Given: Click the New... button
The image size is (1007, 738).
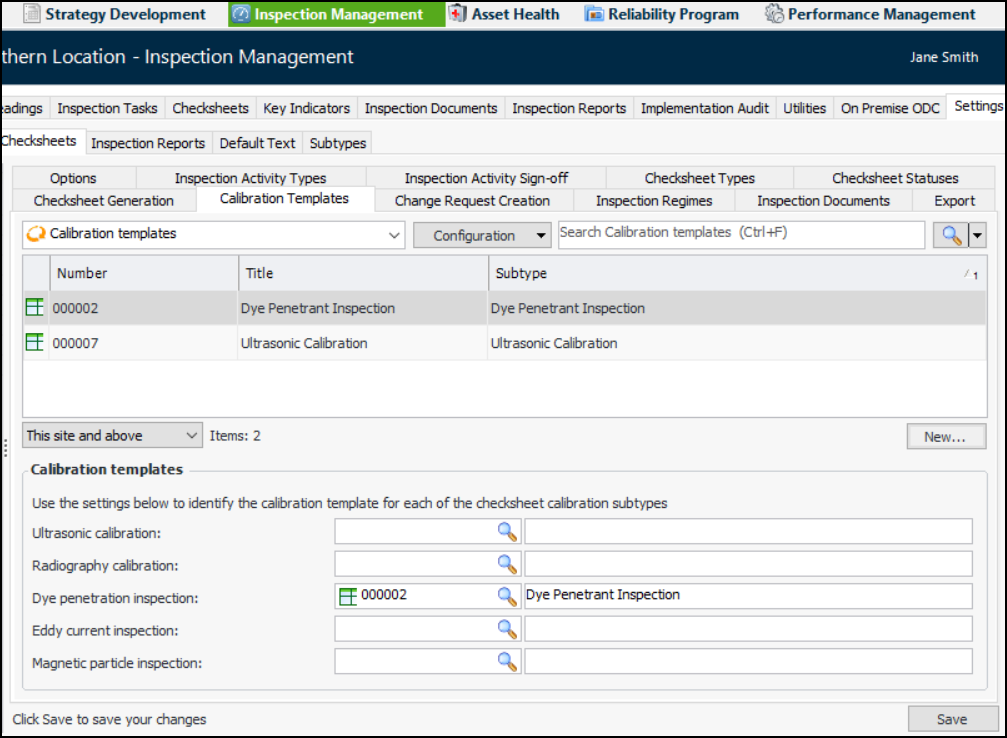Looking at the screenshot, I should click(945, 437).
